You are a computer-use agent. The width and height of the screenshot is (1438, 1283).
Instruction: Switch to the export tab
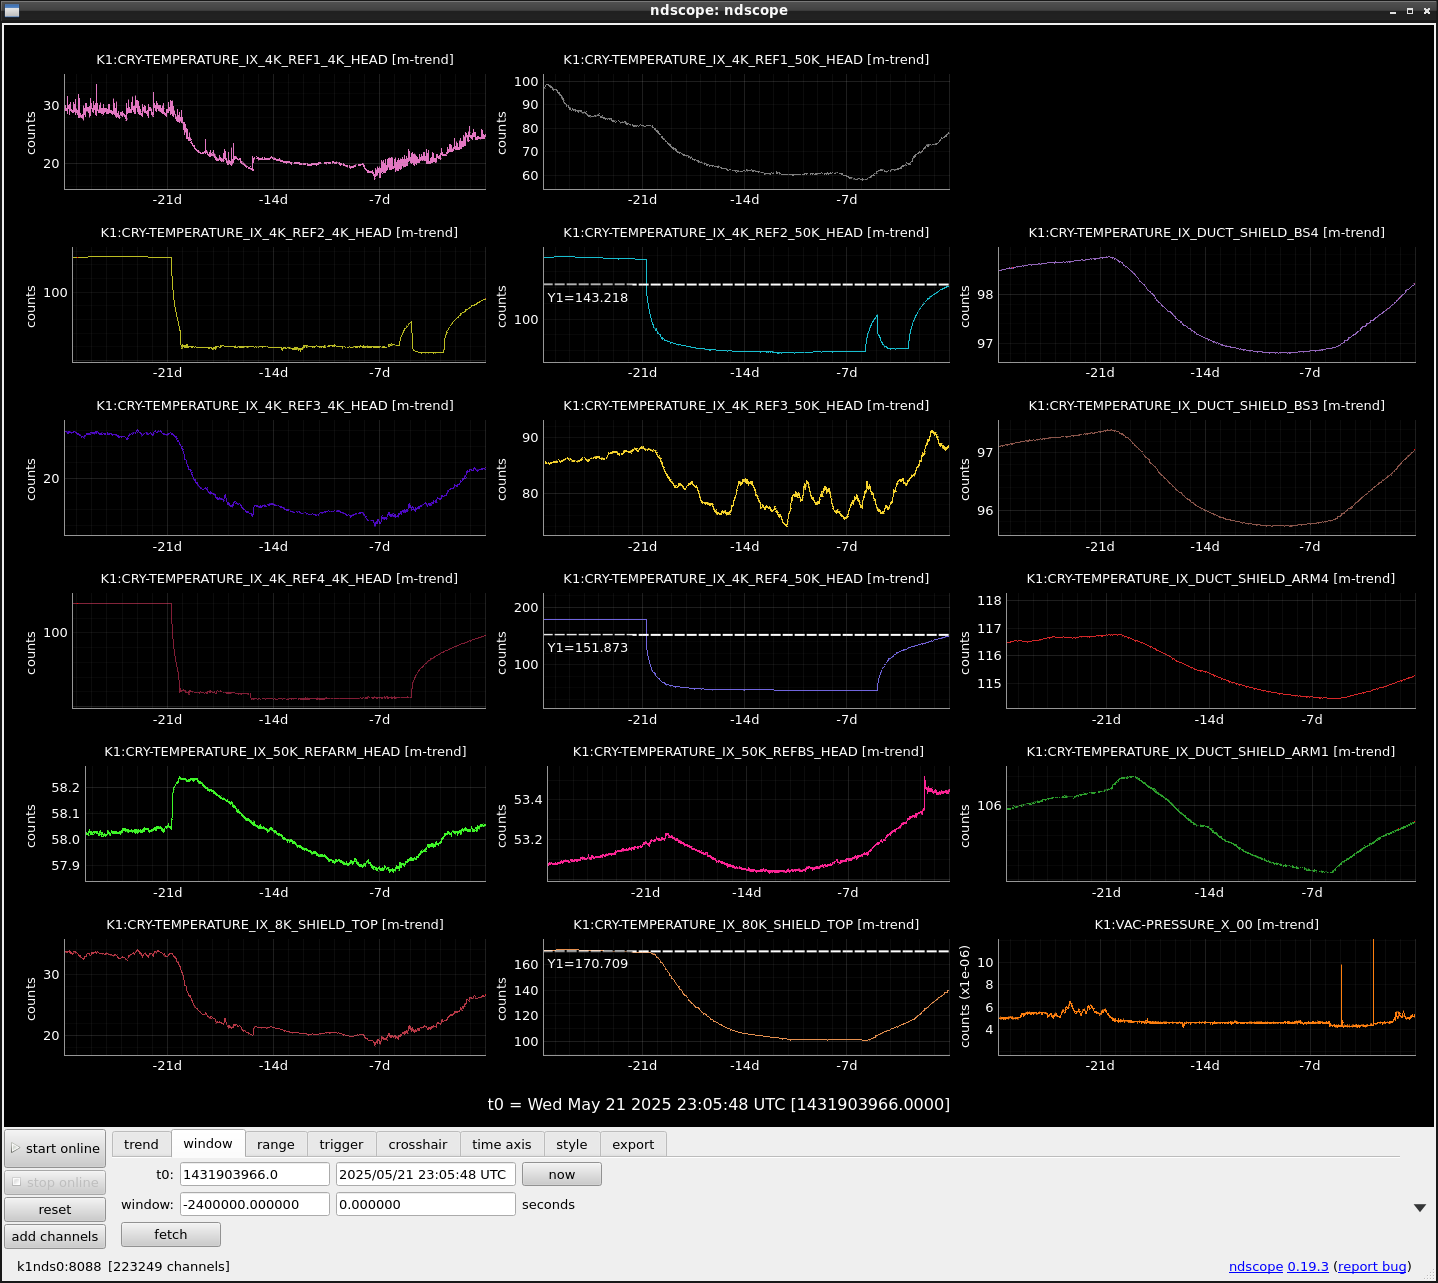pos(633,1144)
